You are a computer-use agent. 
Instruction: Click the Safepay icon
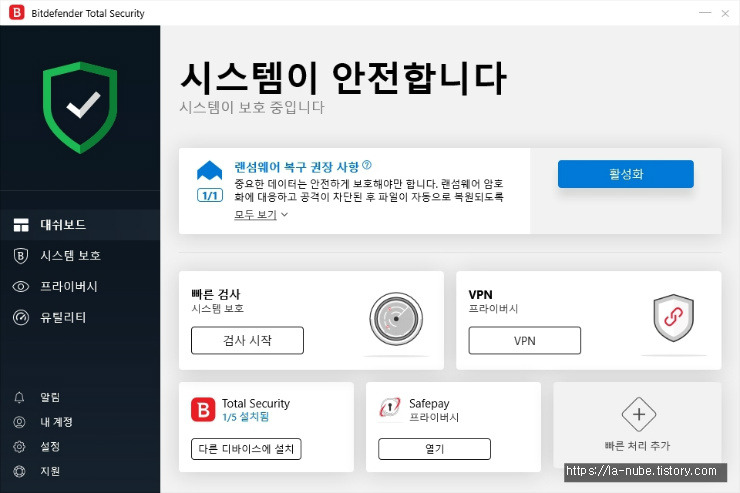390,407
